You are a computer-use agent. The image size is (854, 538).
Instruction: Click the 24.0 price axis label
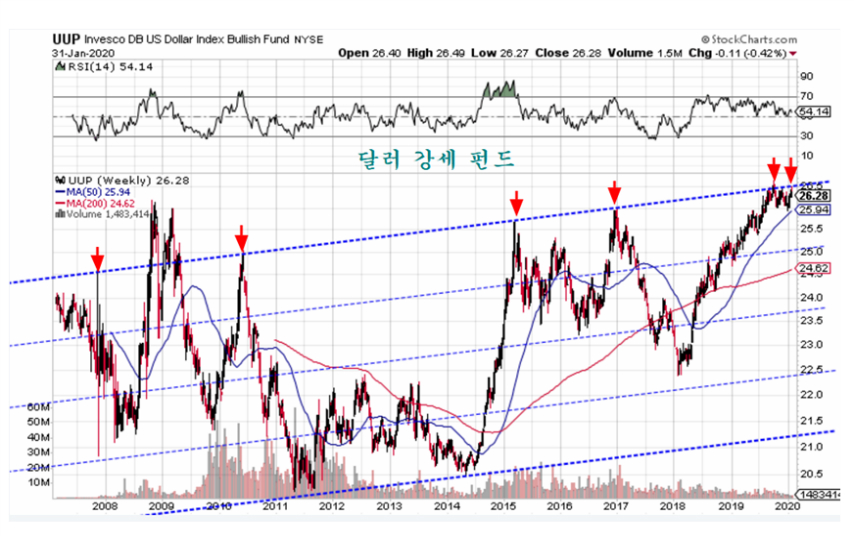tap(812, 298)
